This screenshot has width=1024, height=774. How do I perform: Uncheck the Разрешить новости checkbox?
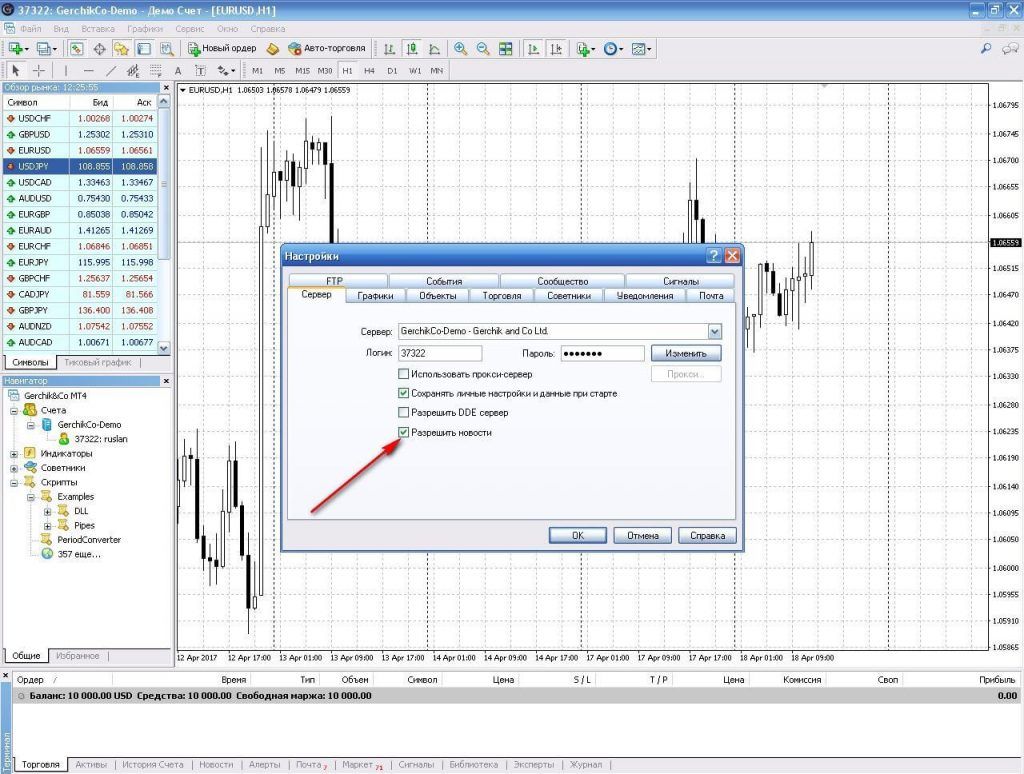(404, 432)
